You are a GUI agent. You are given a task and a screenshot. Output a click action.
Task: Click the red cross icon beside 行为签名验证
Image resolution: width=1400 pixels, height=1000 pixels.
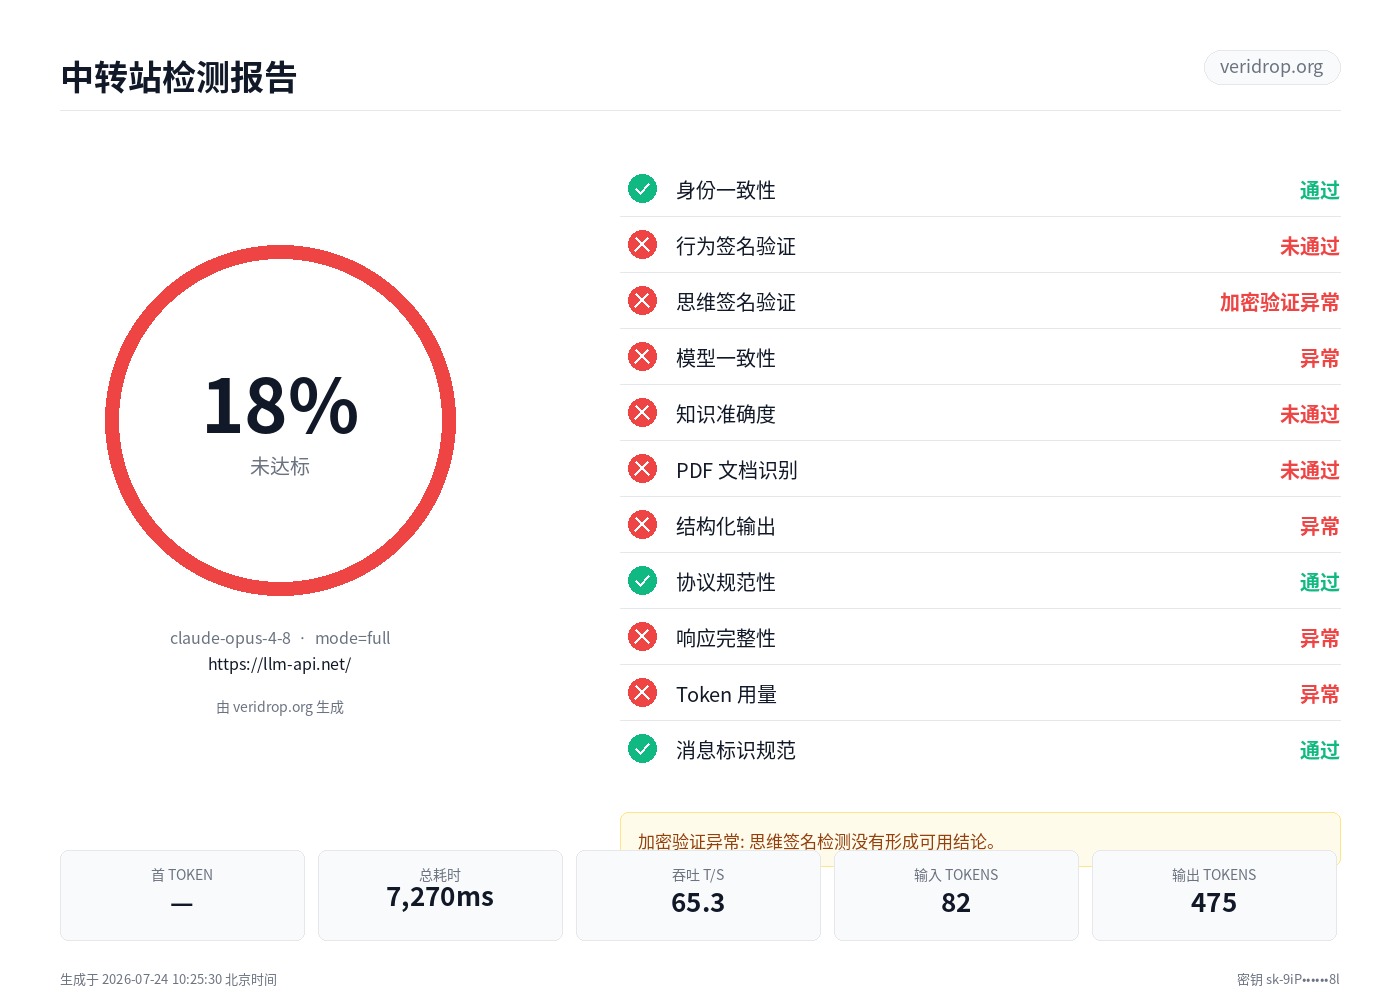[x=642, y=245]
